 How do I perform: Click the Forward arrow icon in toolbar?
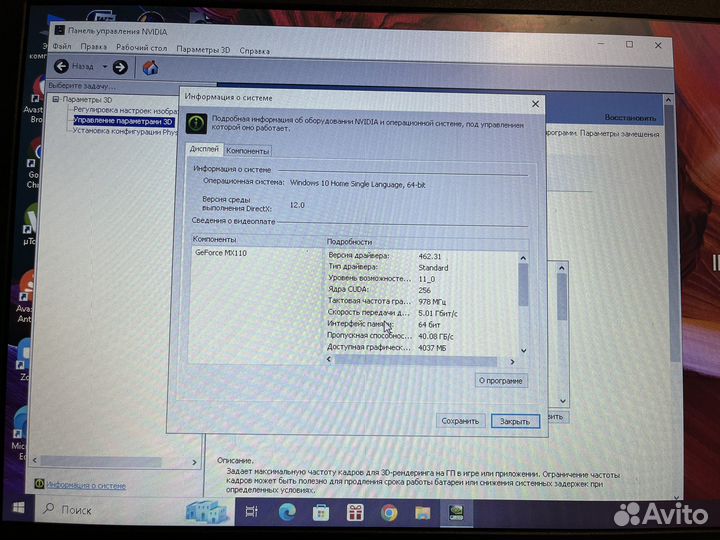tap(120, 68)
